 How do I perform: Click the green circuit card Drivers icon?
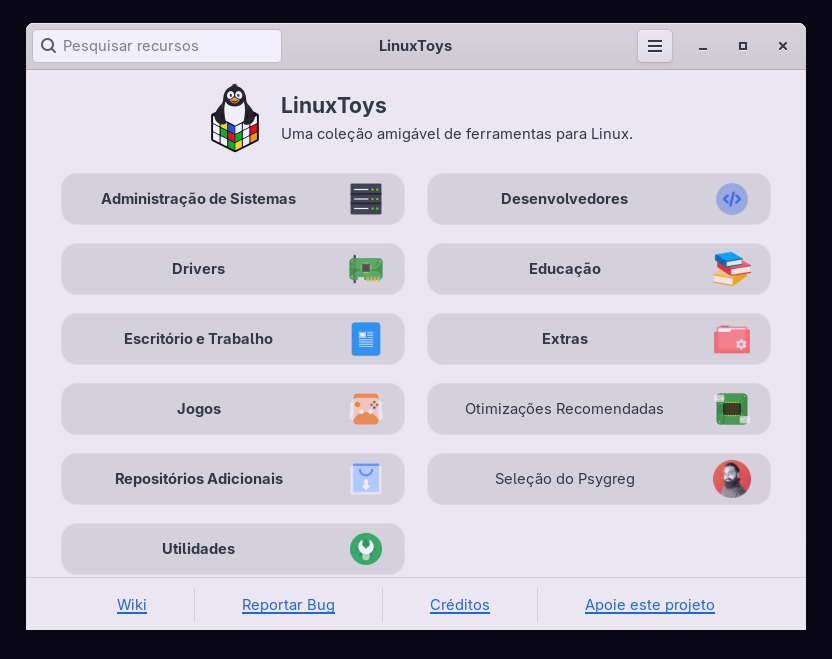[366, 269]
